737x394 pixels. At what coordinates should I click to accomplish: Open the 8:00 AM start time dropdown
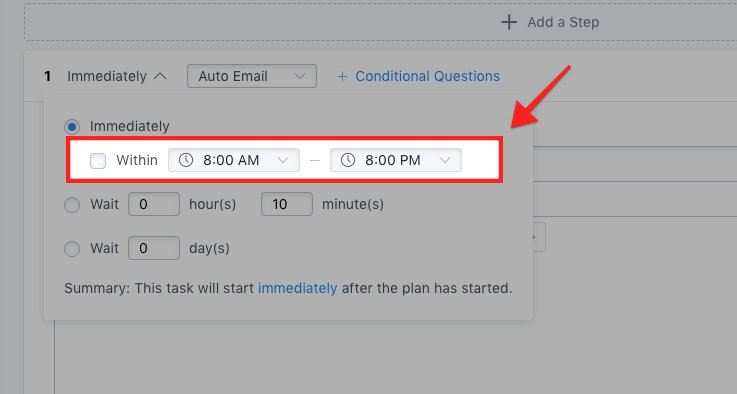(x=234, y=160)
